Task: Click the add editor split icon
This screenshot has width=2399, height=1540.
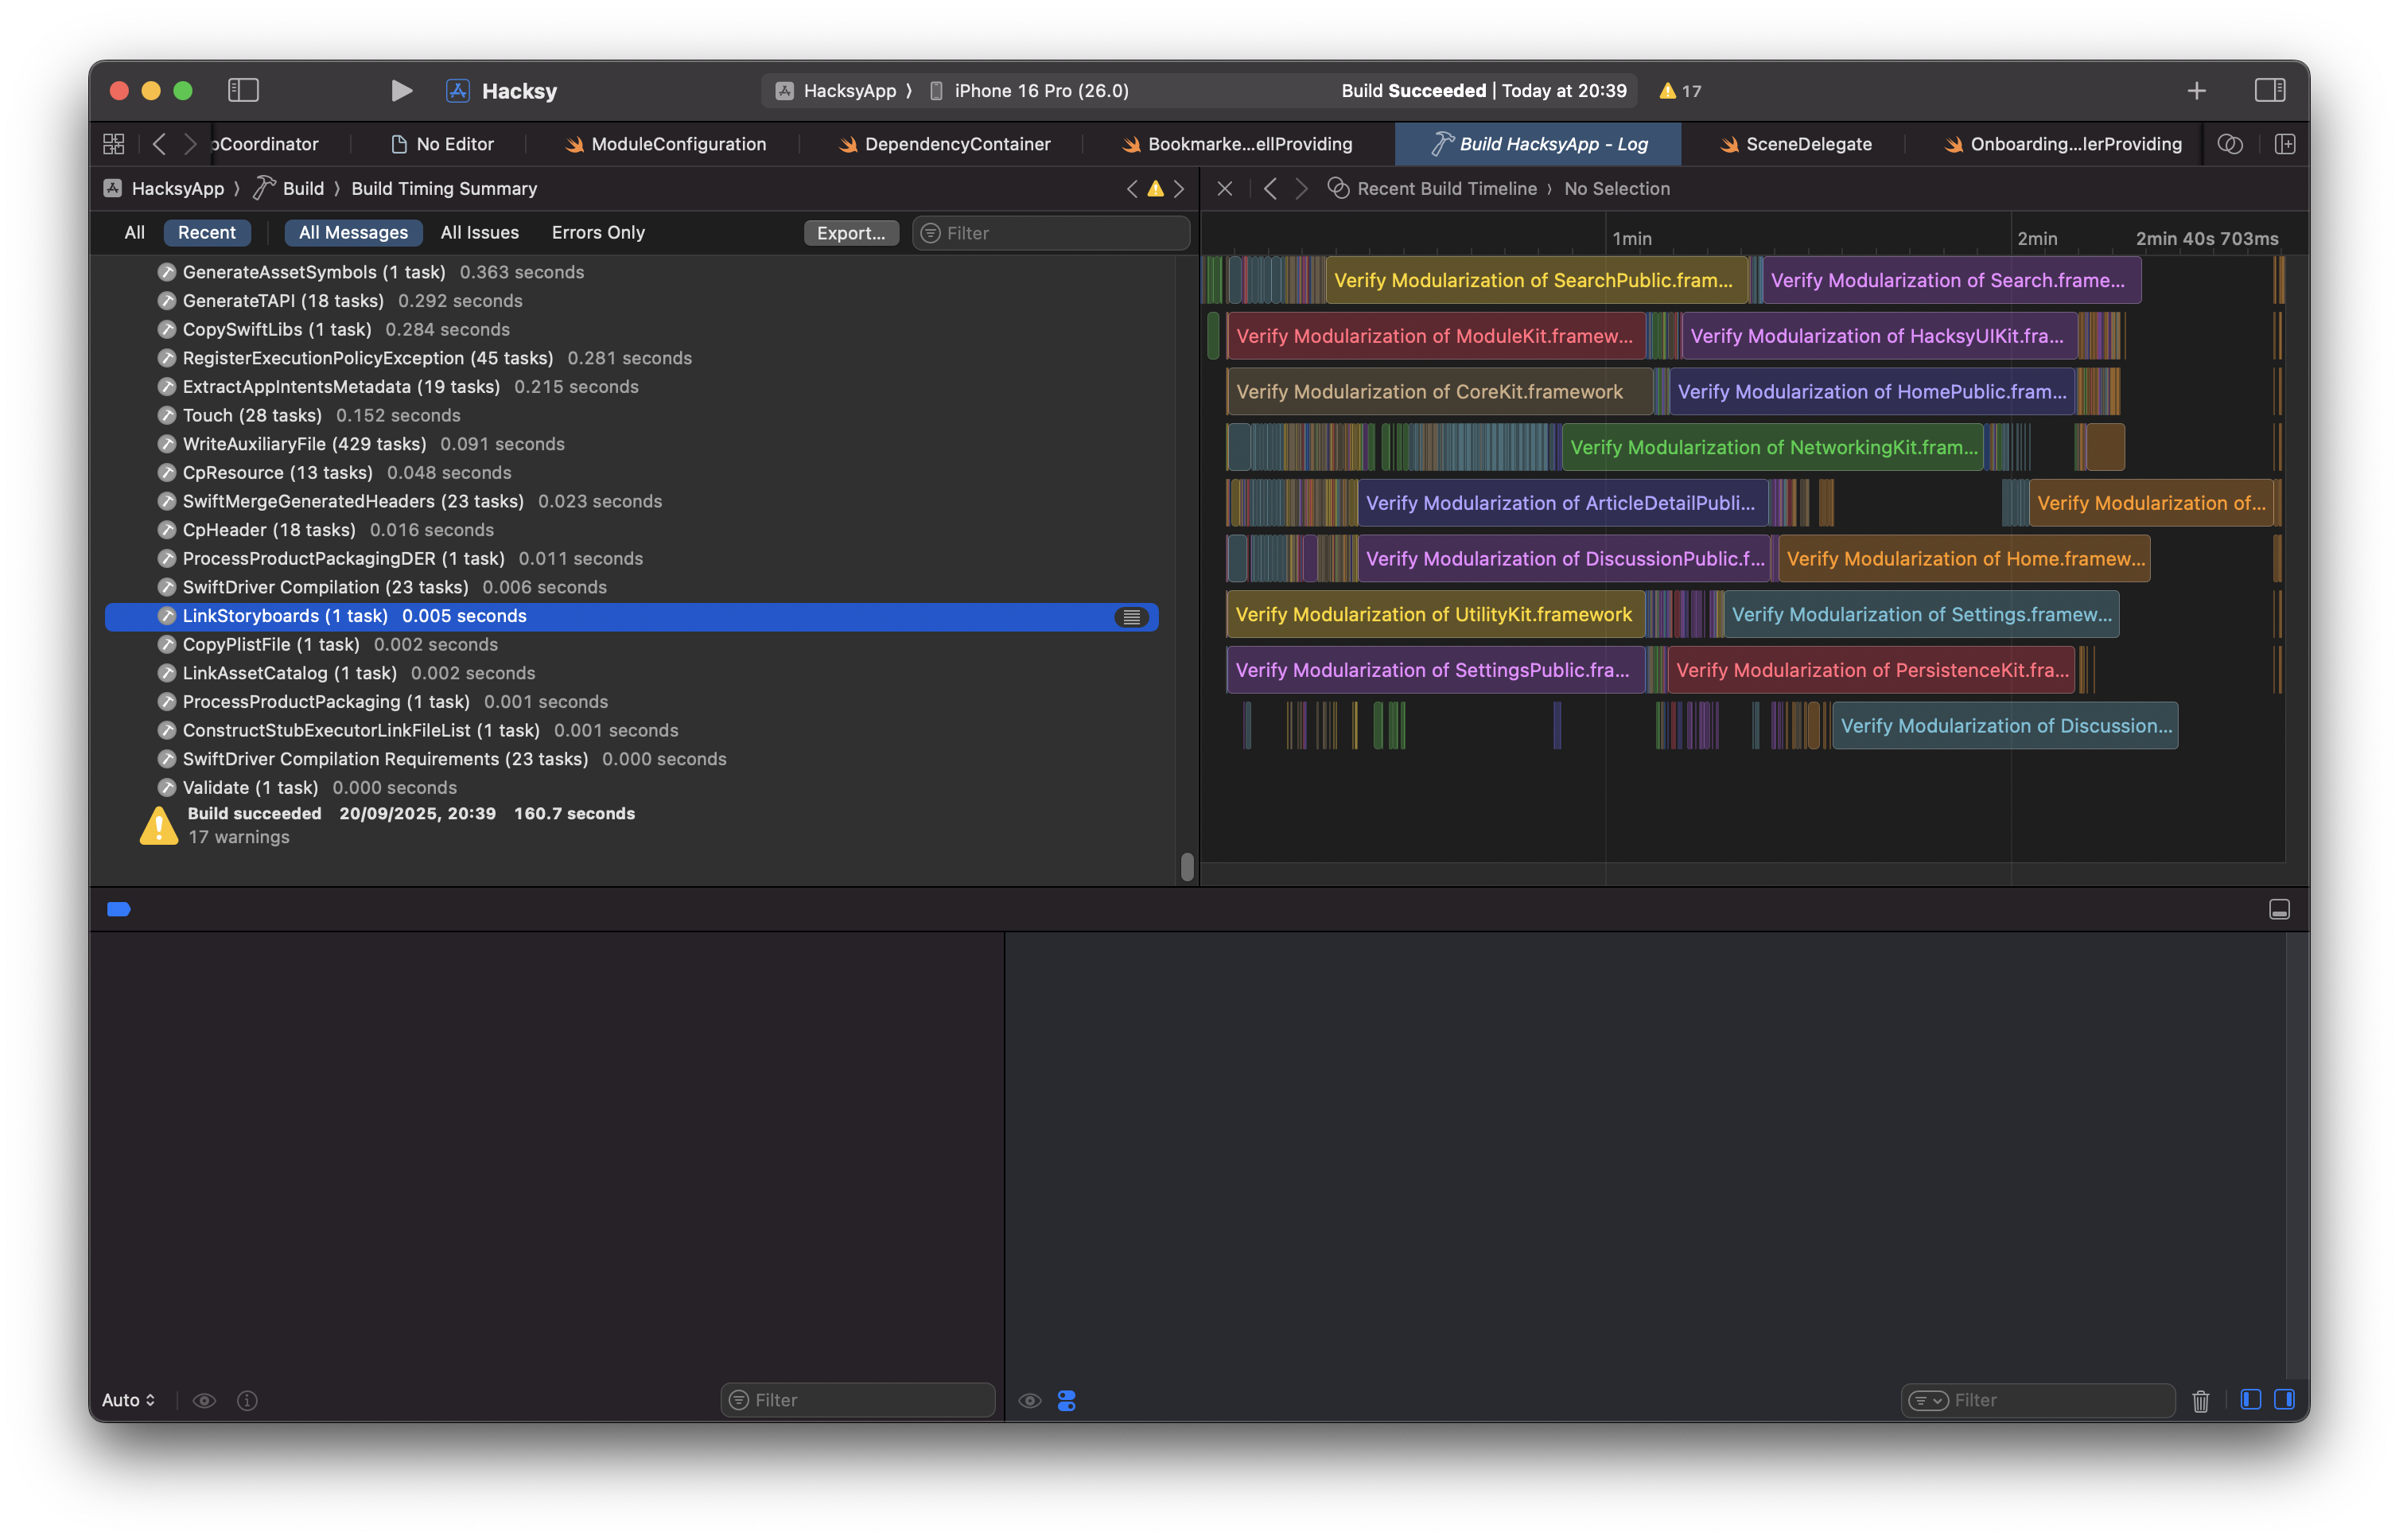Action: [x=2284, y=144]
